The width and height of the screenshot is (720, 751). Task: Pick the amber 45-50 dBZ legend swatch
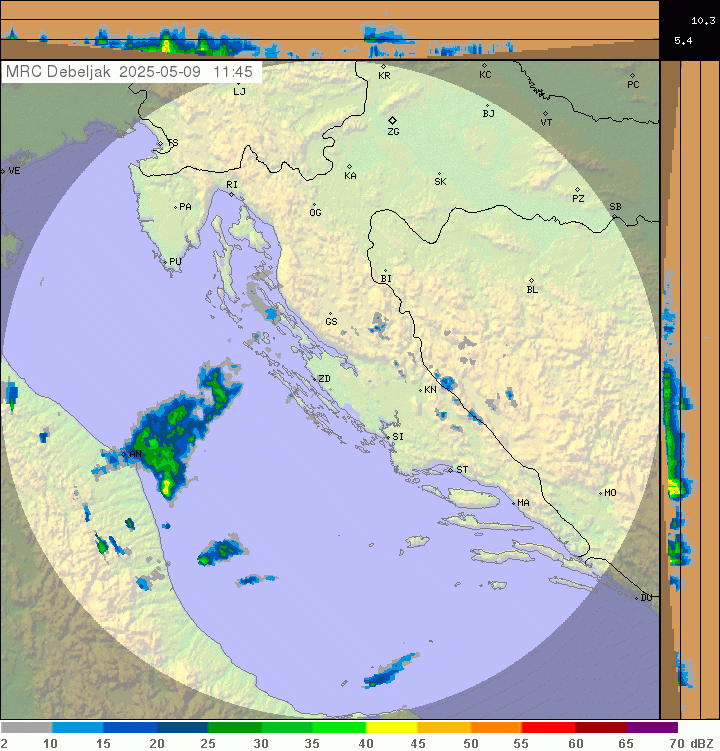coord(444,728)
